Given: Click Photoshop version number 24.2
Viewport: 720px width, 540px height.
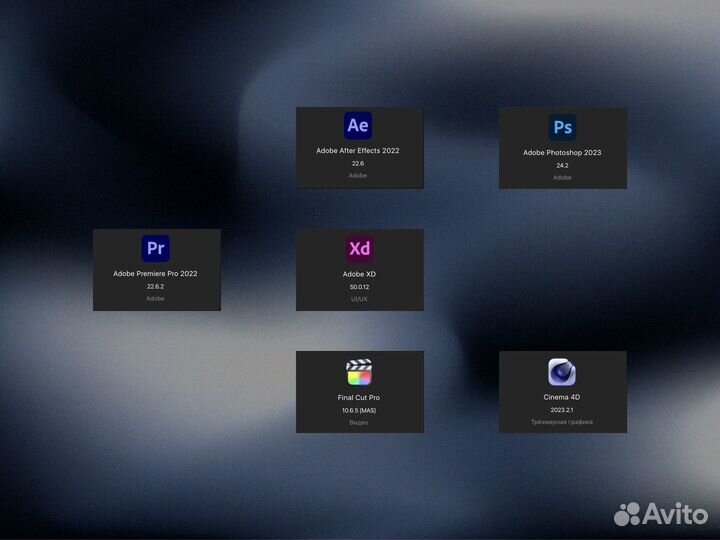Looking at the screenshot, I should click(x=562, y=165).
